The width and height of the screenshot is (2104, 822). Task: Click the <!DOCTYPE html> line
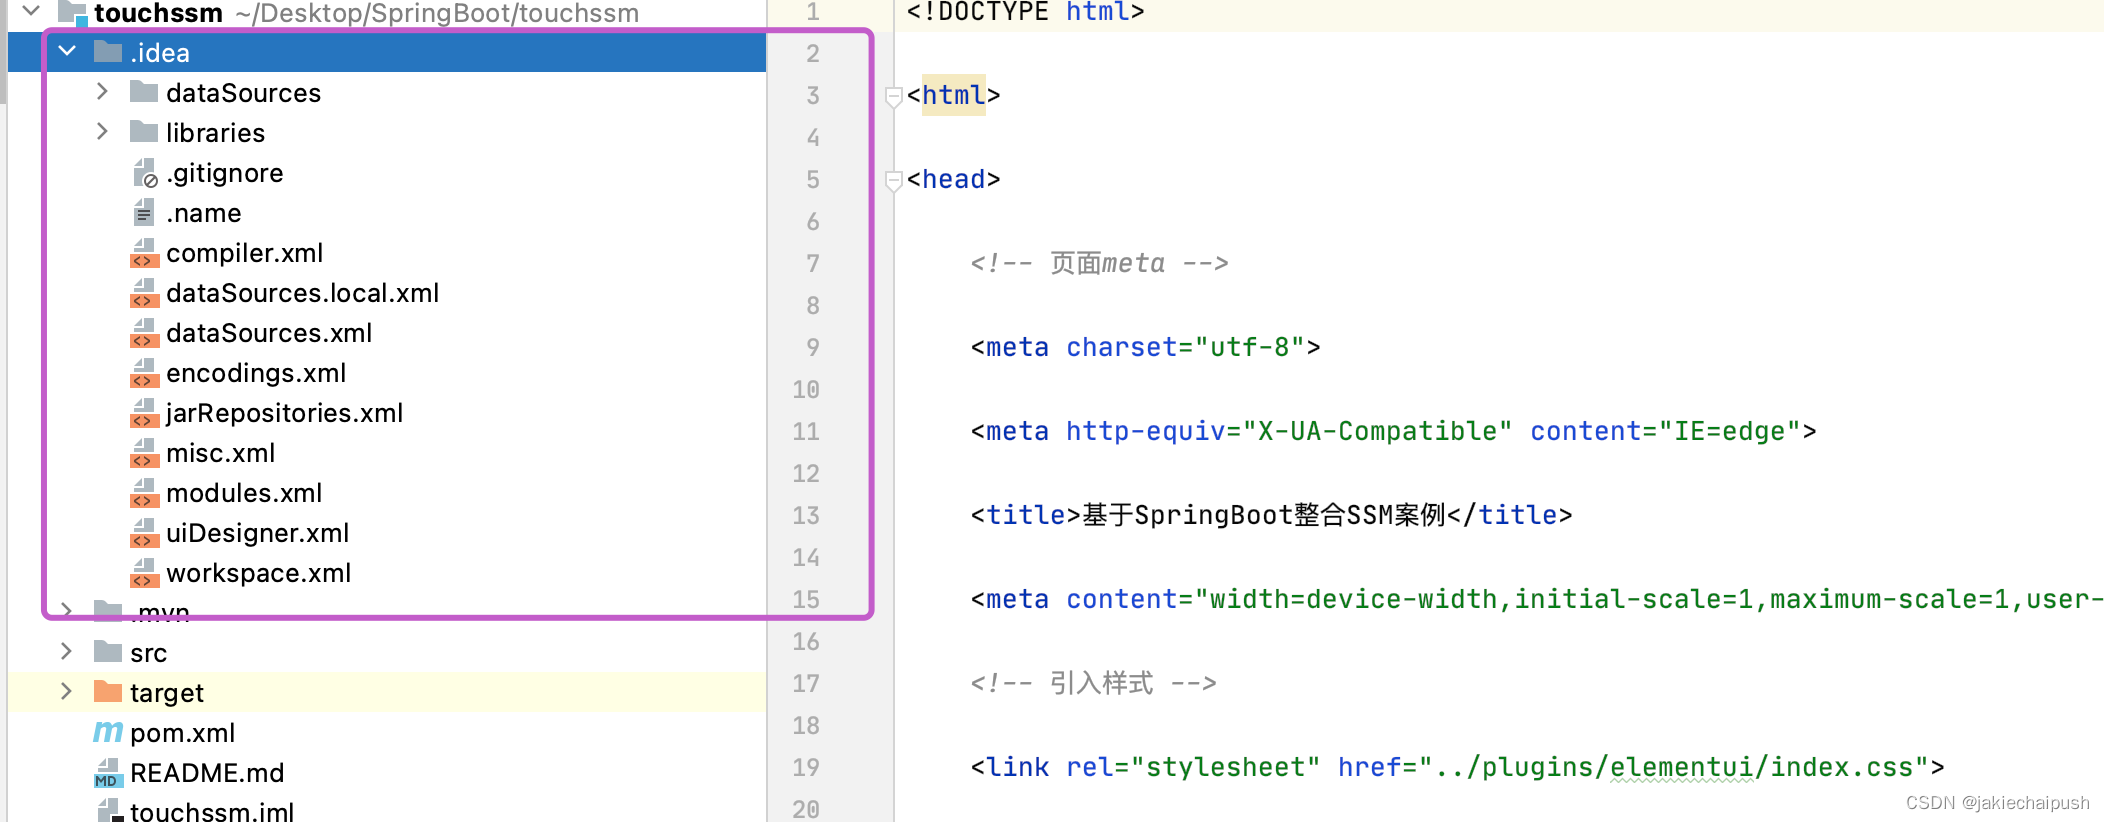(x=1025, y=12)
